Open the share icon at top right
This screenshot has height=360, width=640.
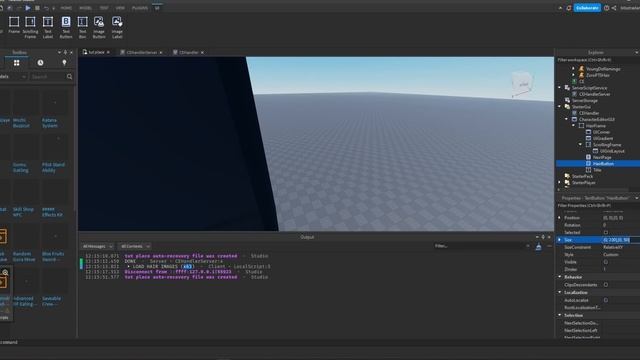614,8
